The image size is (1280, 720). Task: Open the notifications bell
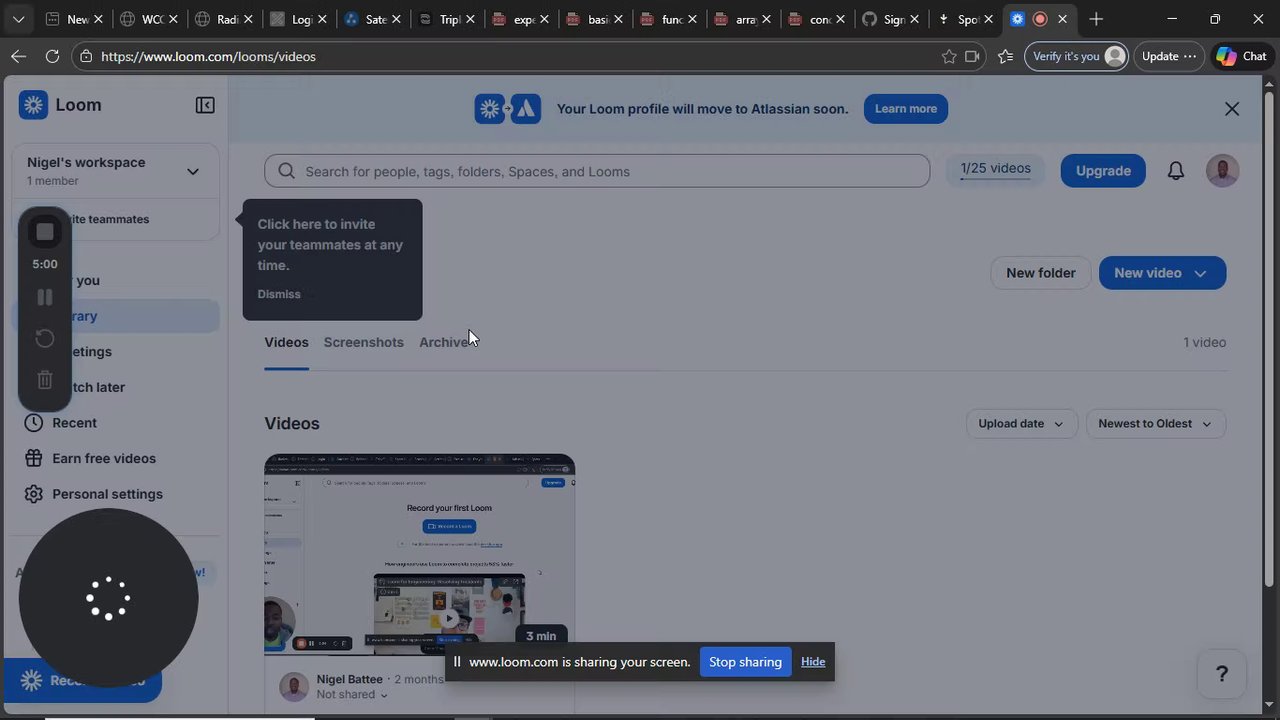(x=1176, y=171)
